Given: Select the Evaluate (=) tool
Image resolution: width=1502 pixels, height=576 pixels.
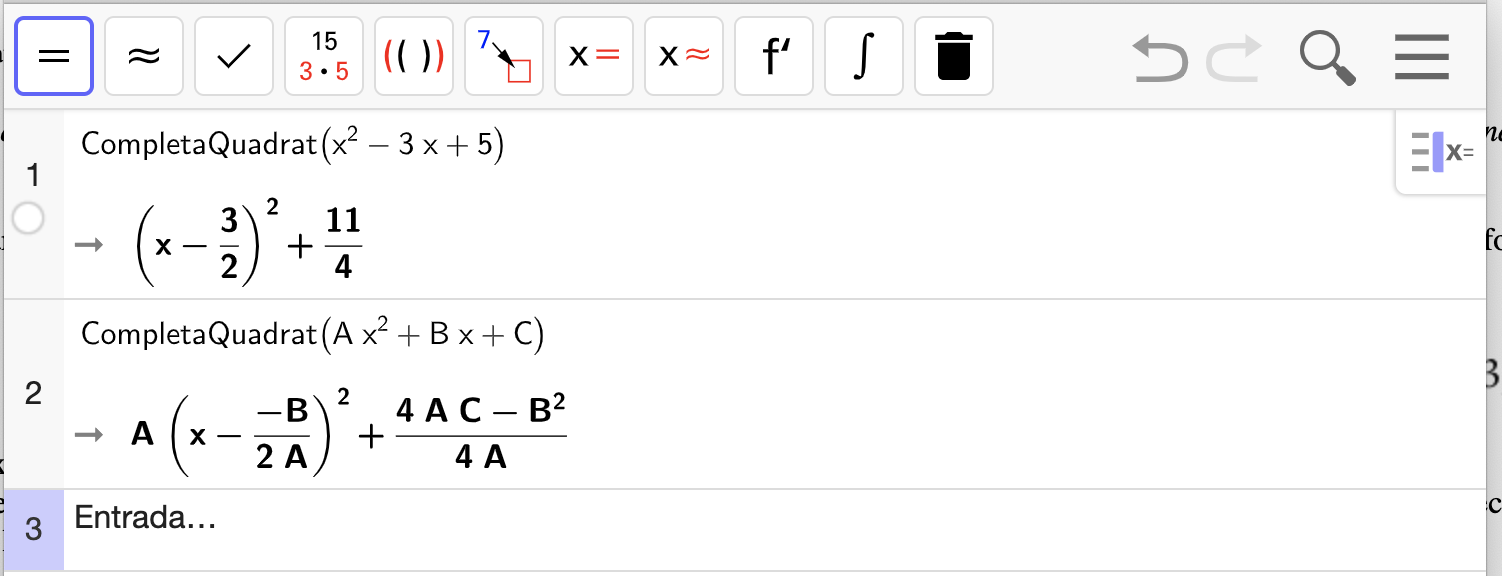Looking at the screenshot, I should point(54,56).
